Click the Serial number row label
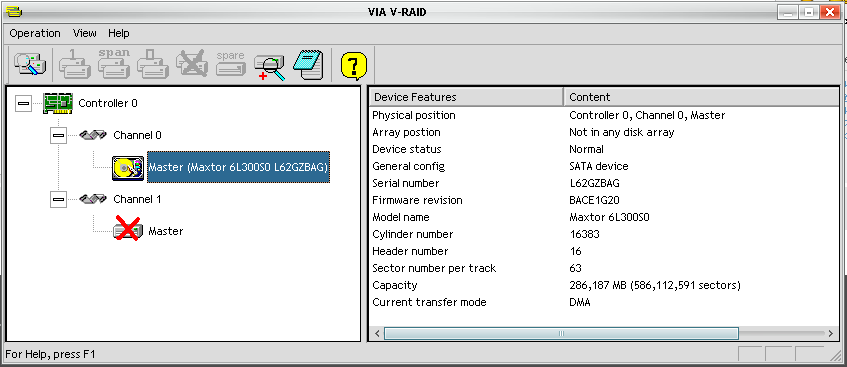 pyautogui.click(x=406, y=183)
